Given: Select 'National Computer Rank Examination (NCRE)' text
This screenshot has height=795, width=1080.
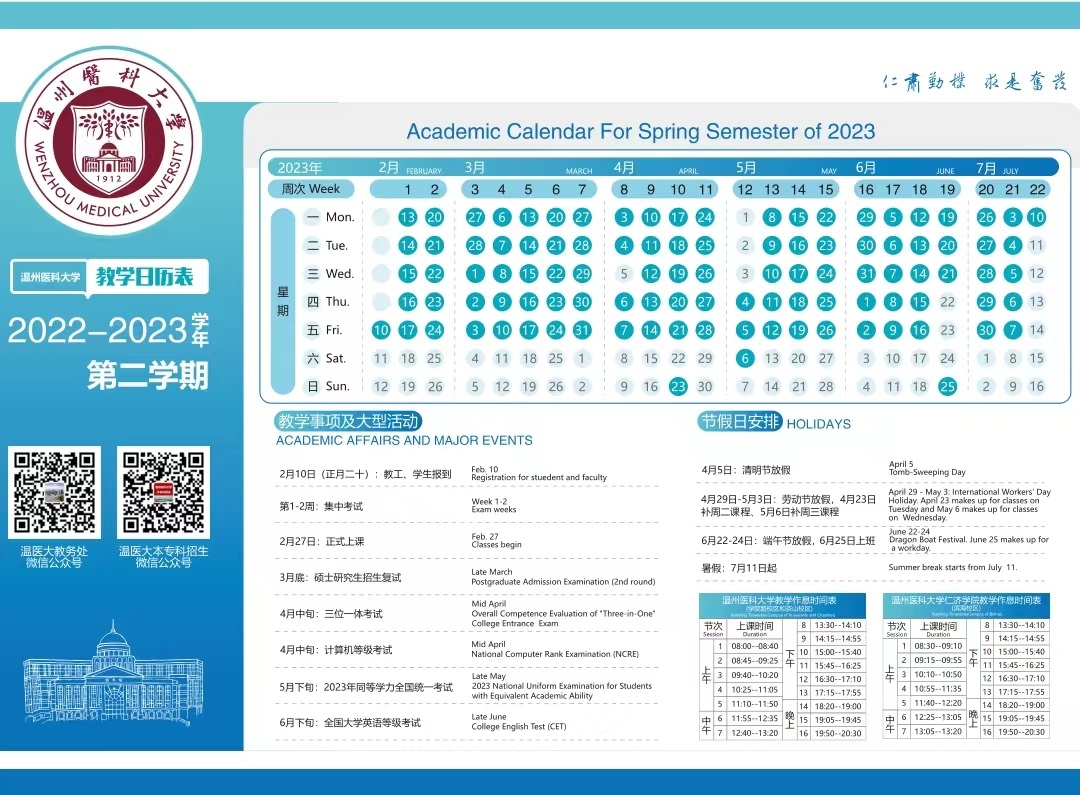Looking at the screenshot, I should (x=554, y=654).
